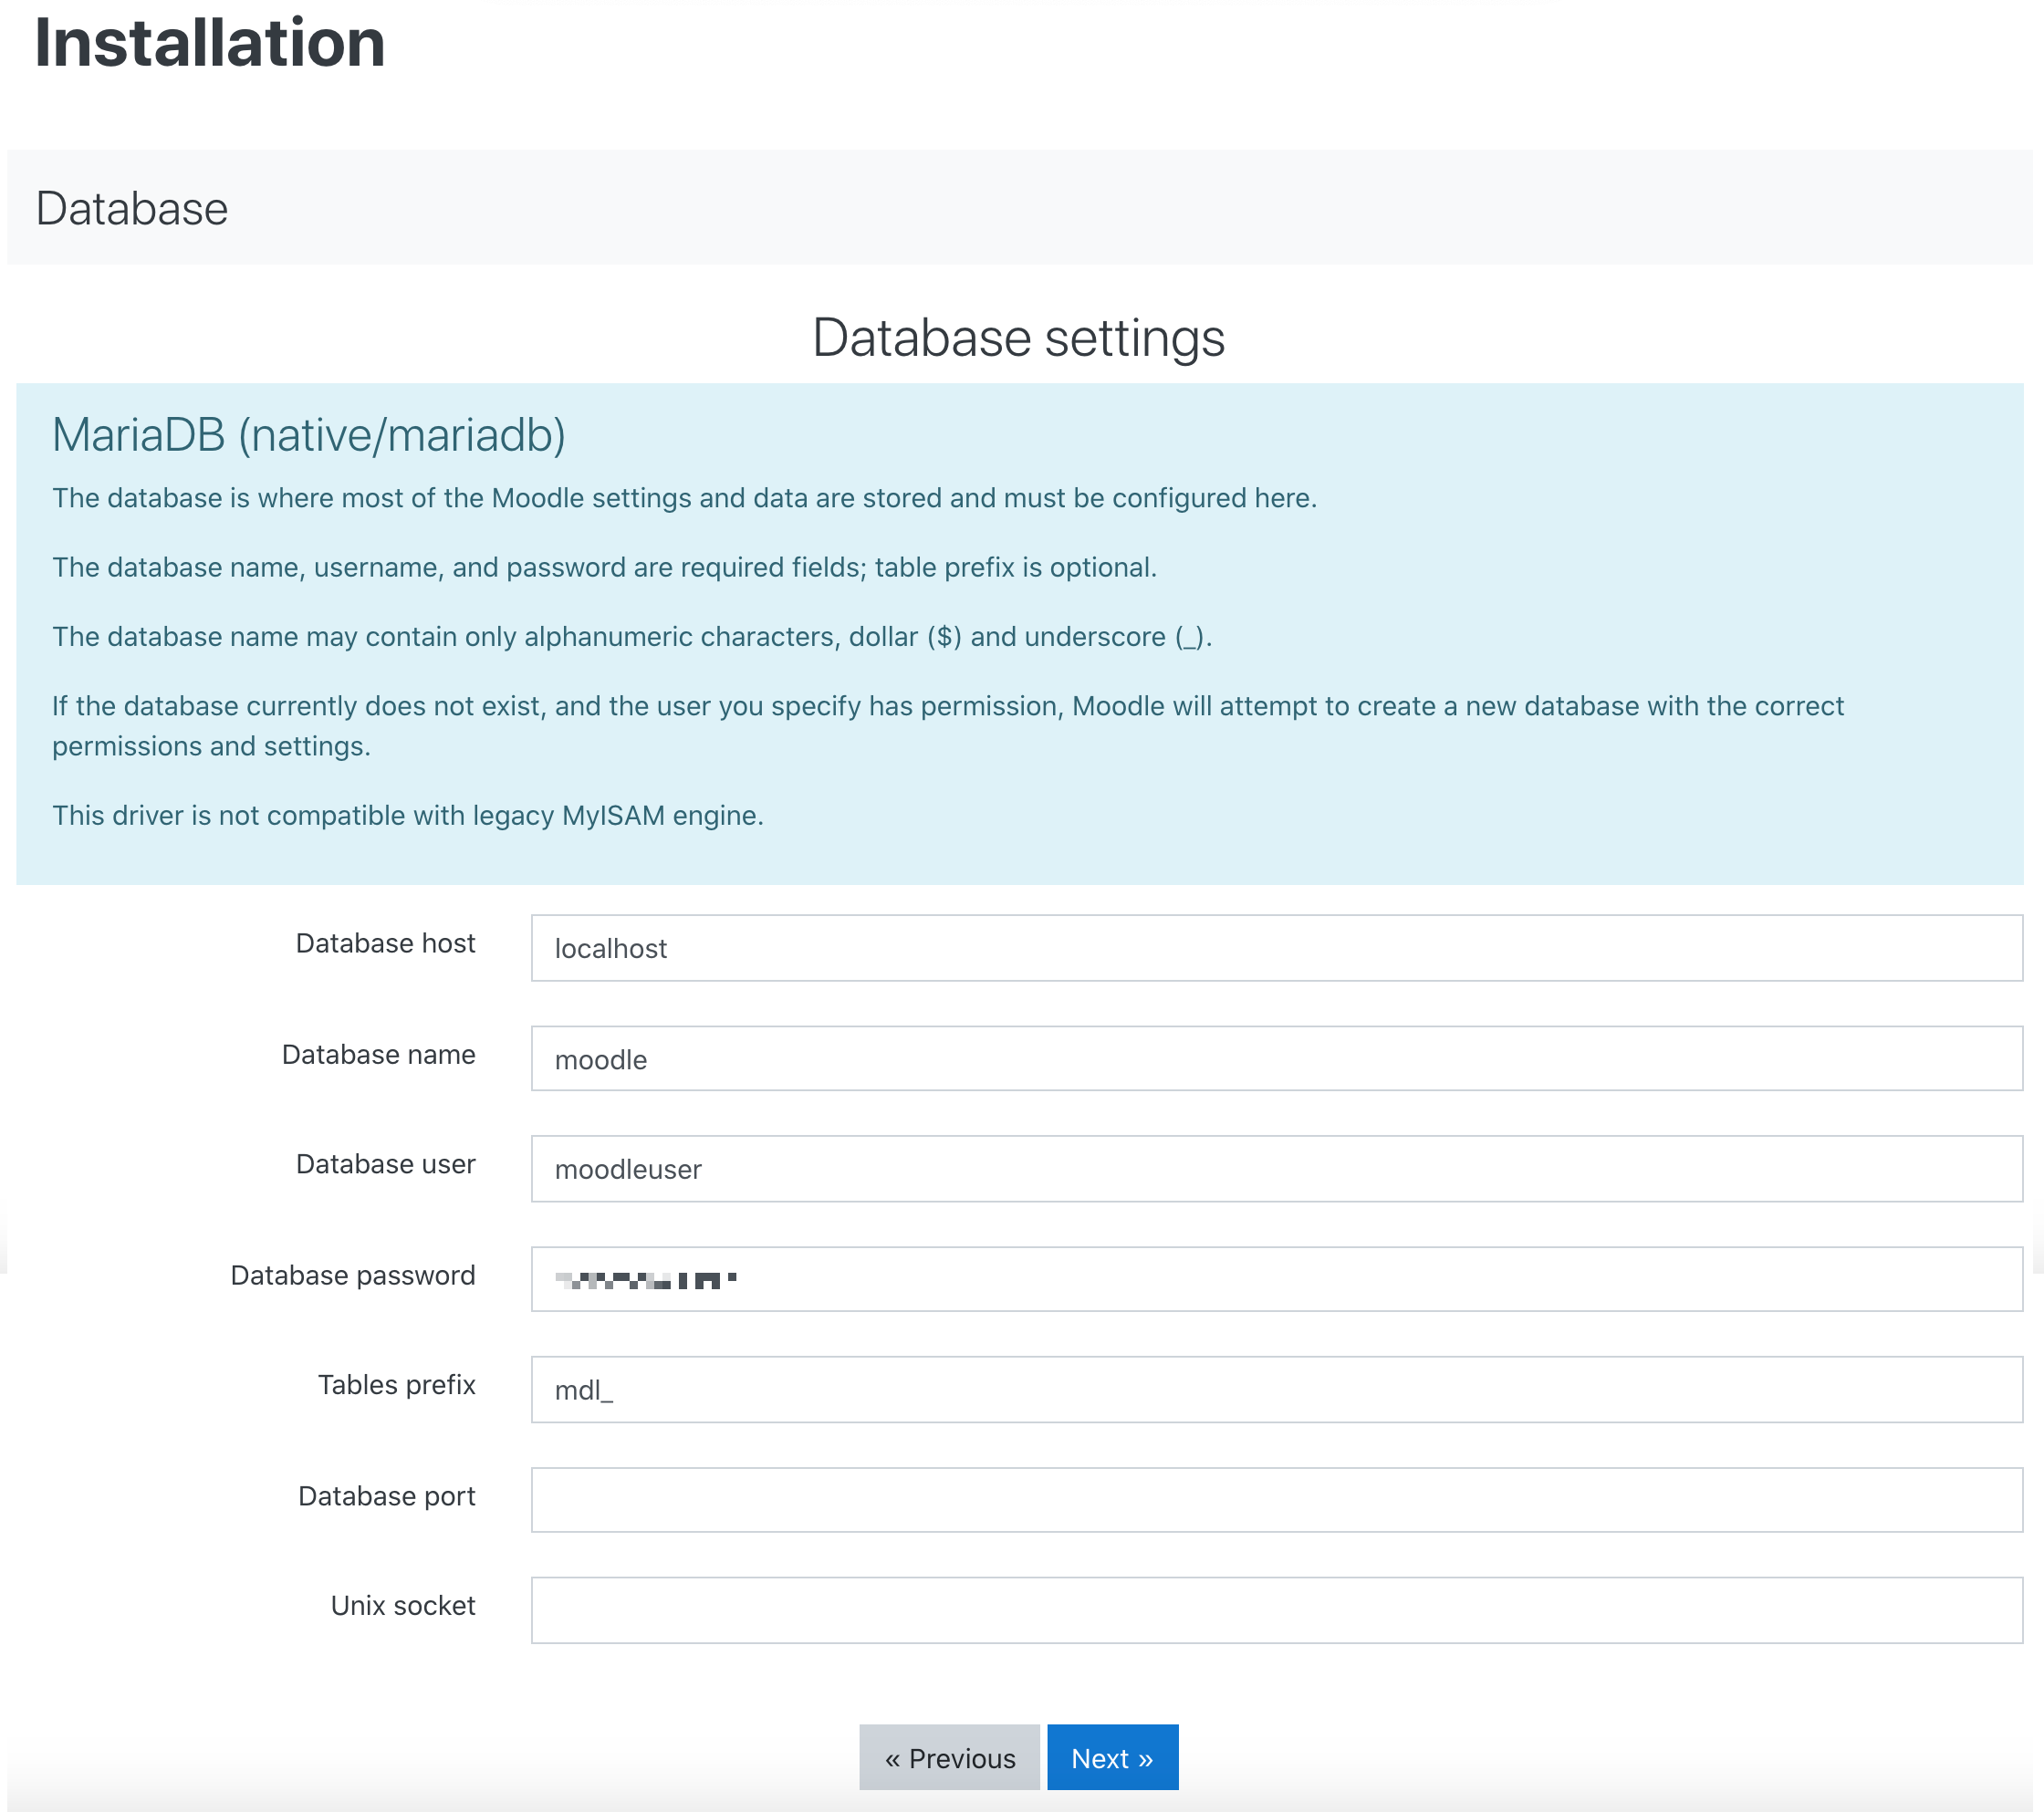
Task: Focus the Database name field containing moodle
Action: (x=1276, y=1059)
